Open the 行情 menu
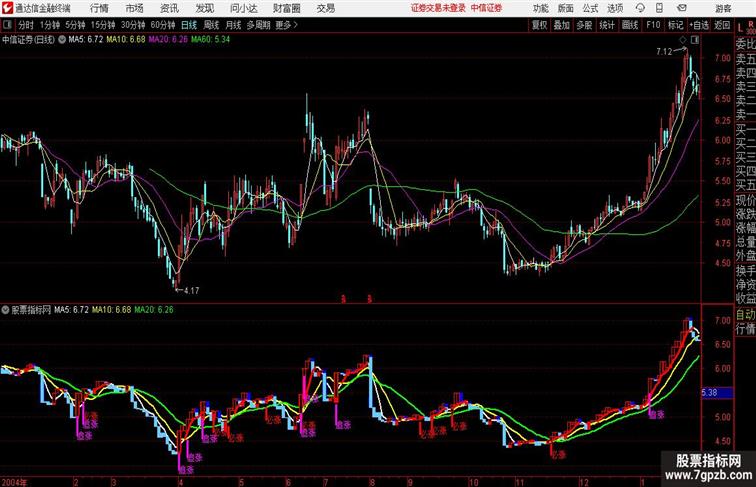756x487 pixels. pyautogui.click(x=99, y=8)
